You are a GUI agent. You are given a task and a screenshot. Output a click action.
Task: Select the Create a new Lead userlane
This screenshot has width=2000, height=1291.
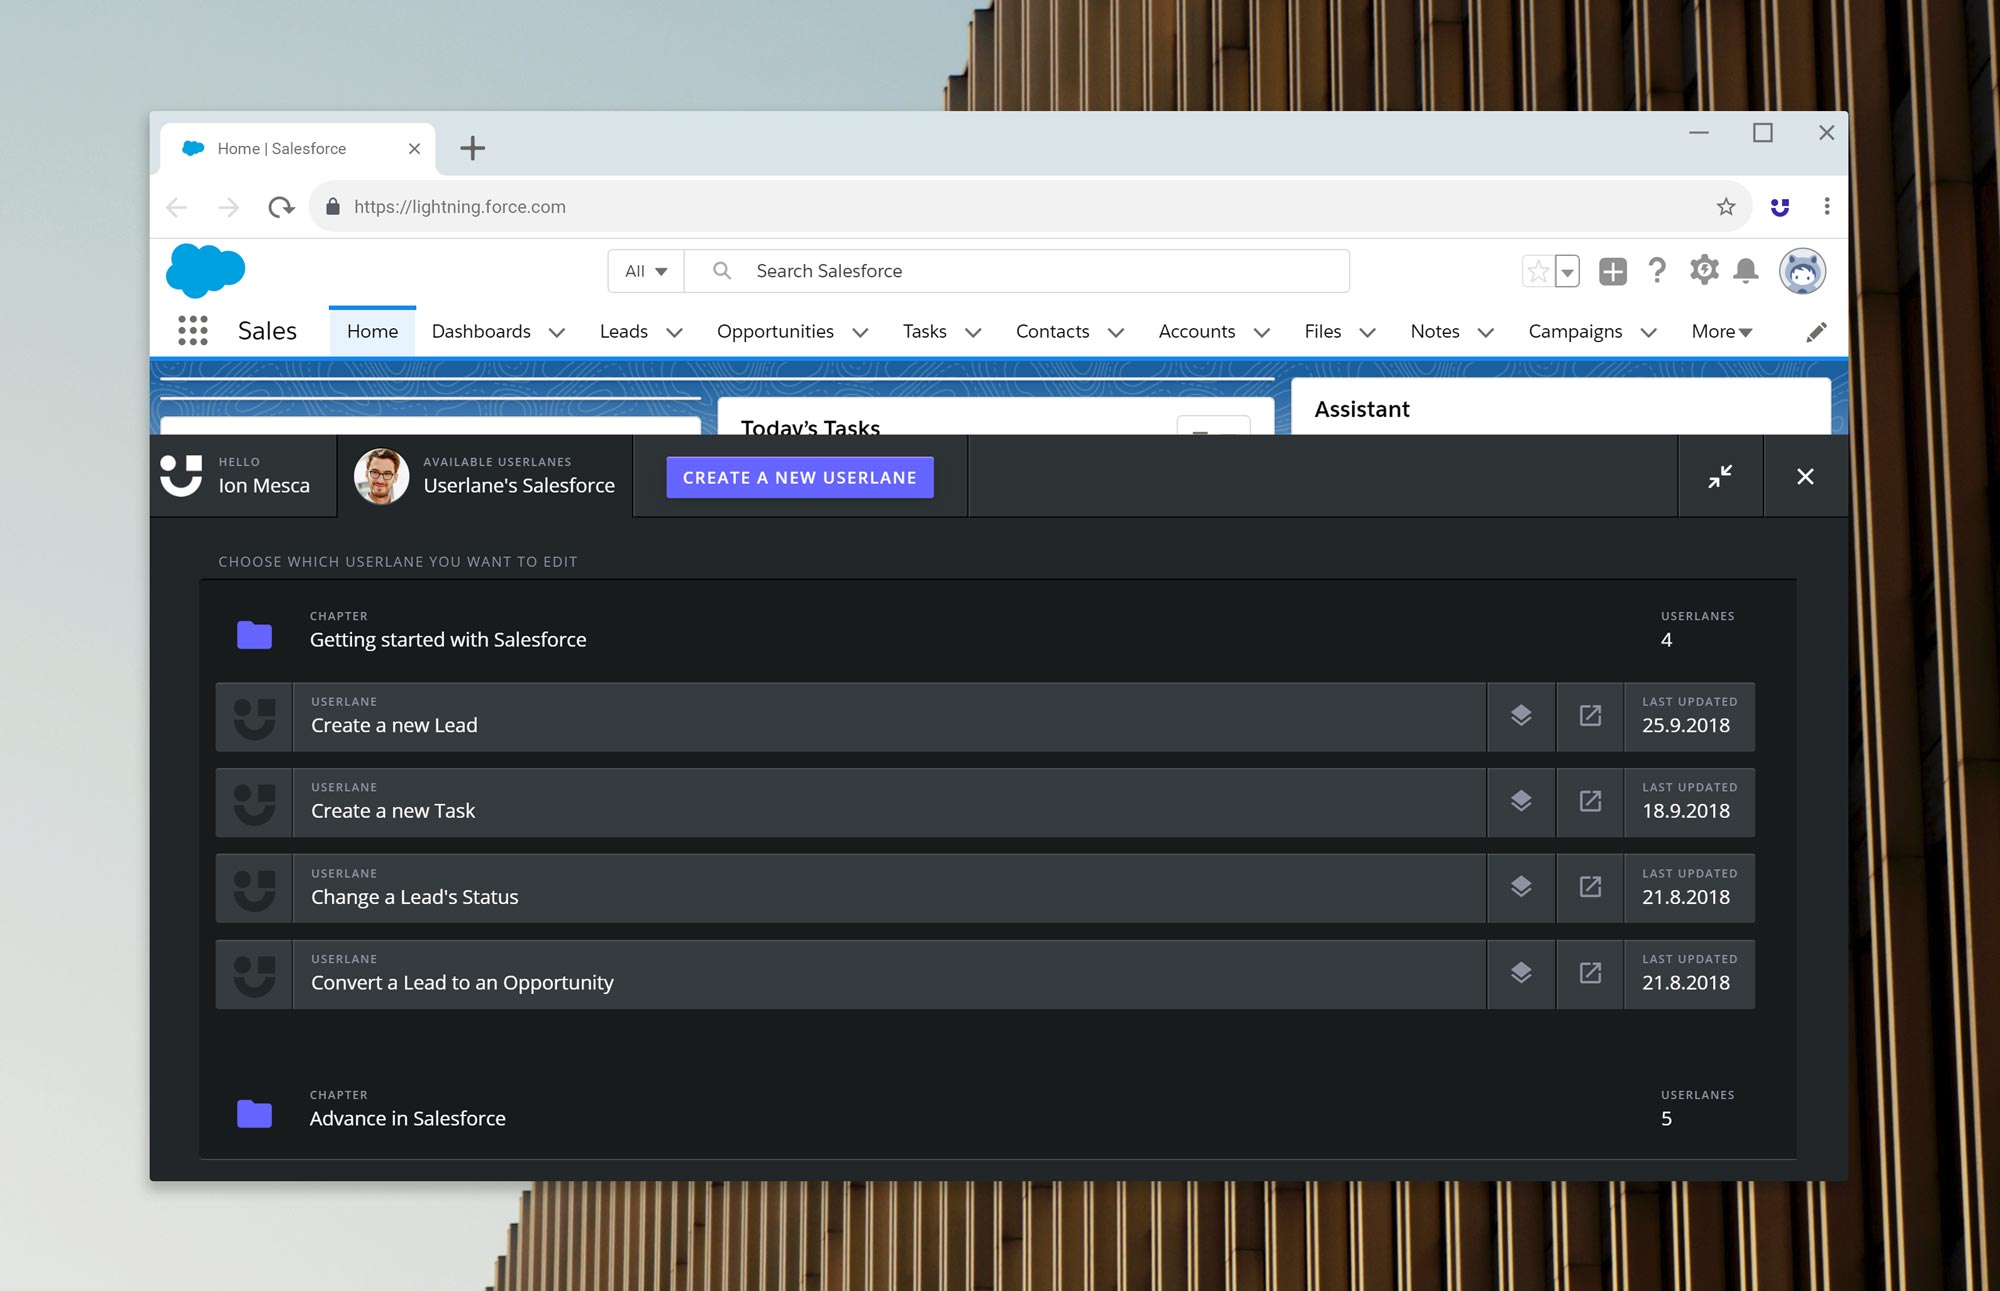click(x=394, y=725)
